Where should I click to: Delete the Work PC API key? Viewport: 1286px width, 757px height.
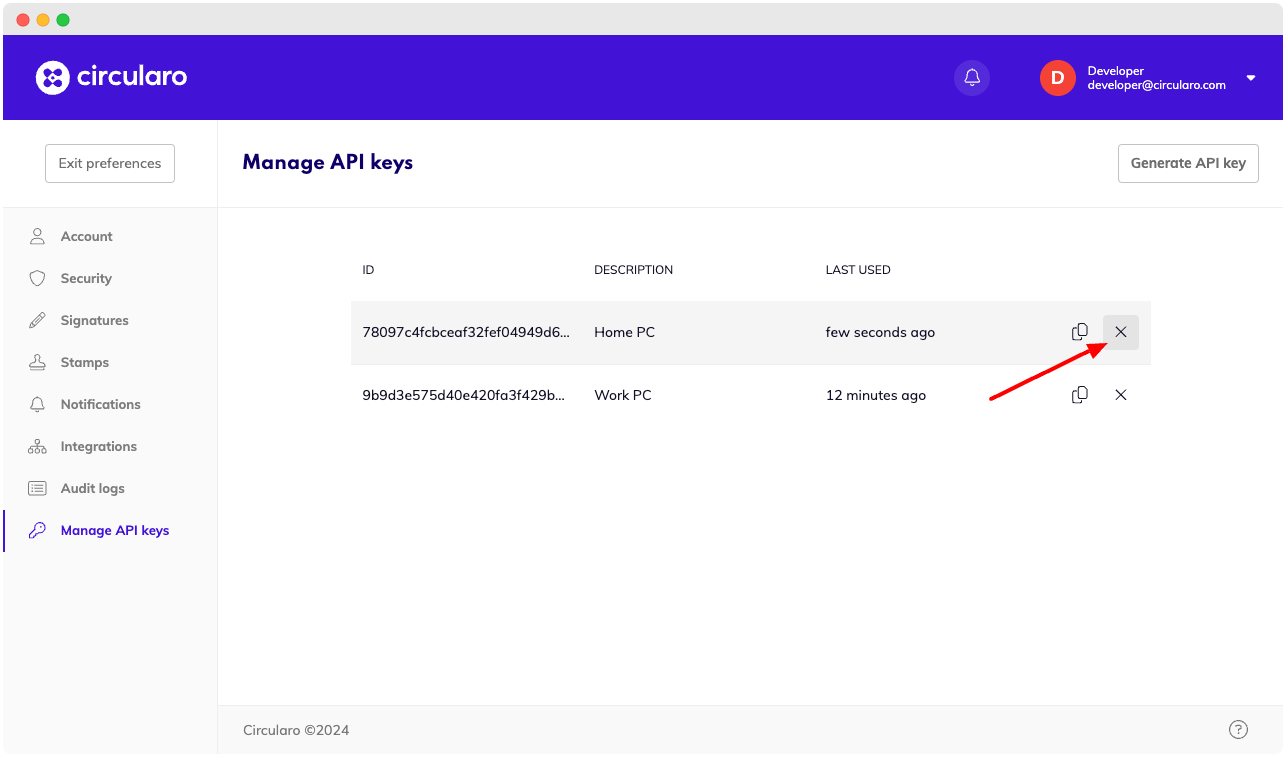tap(1120, 394)
